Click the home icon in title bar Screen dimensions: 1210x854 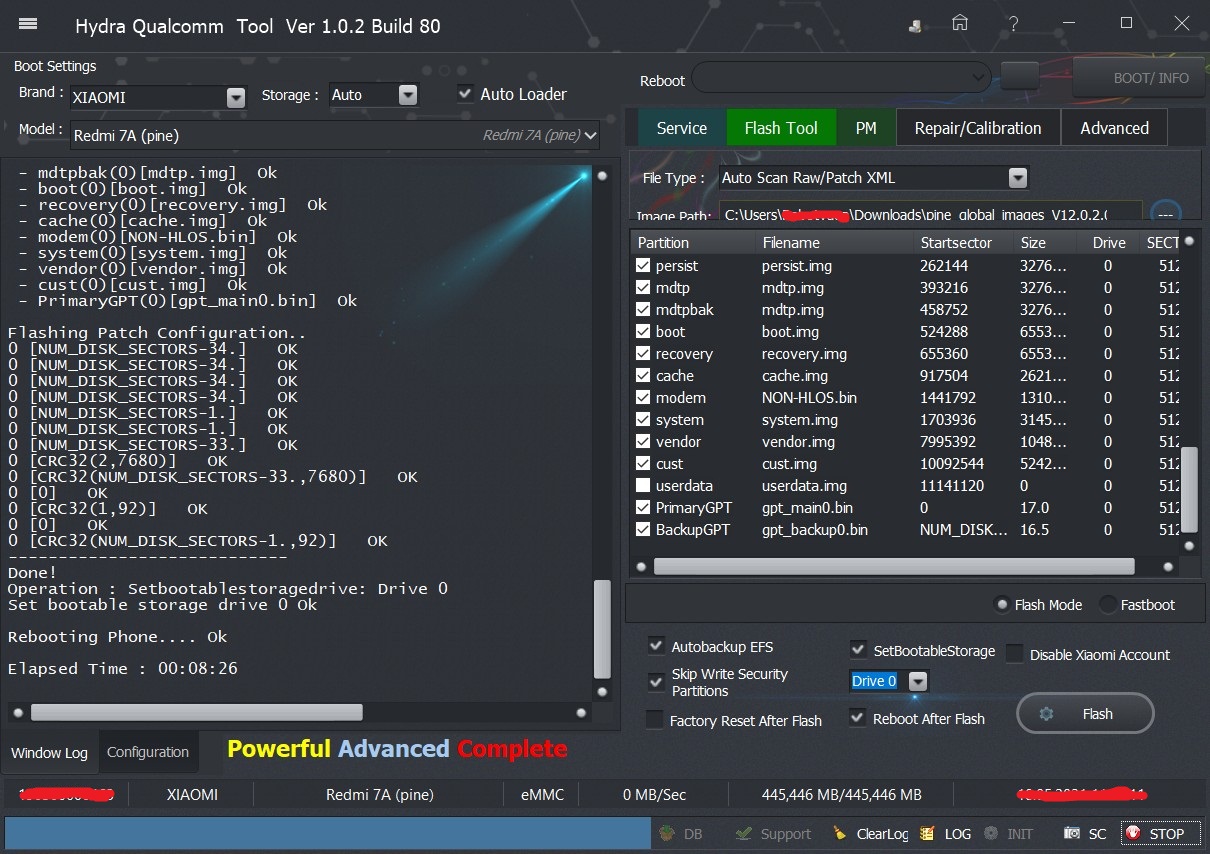(960, 23)
